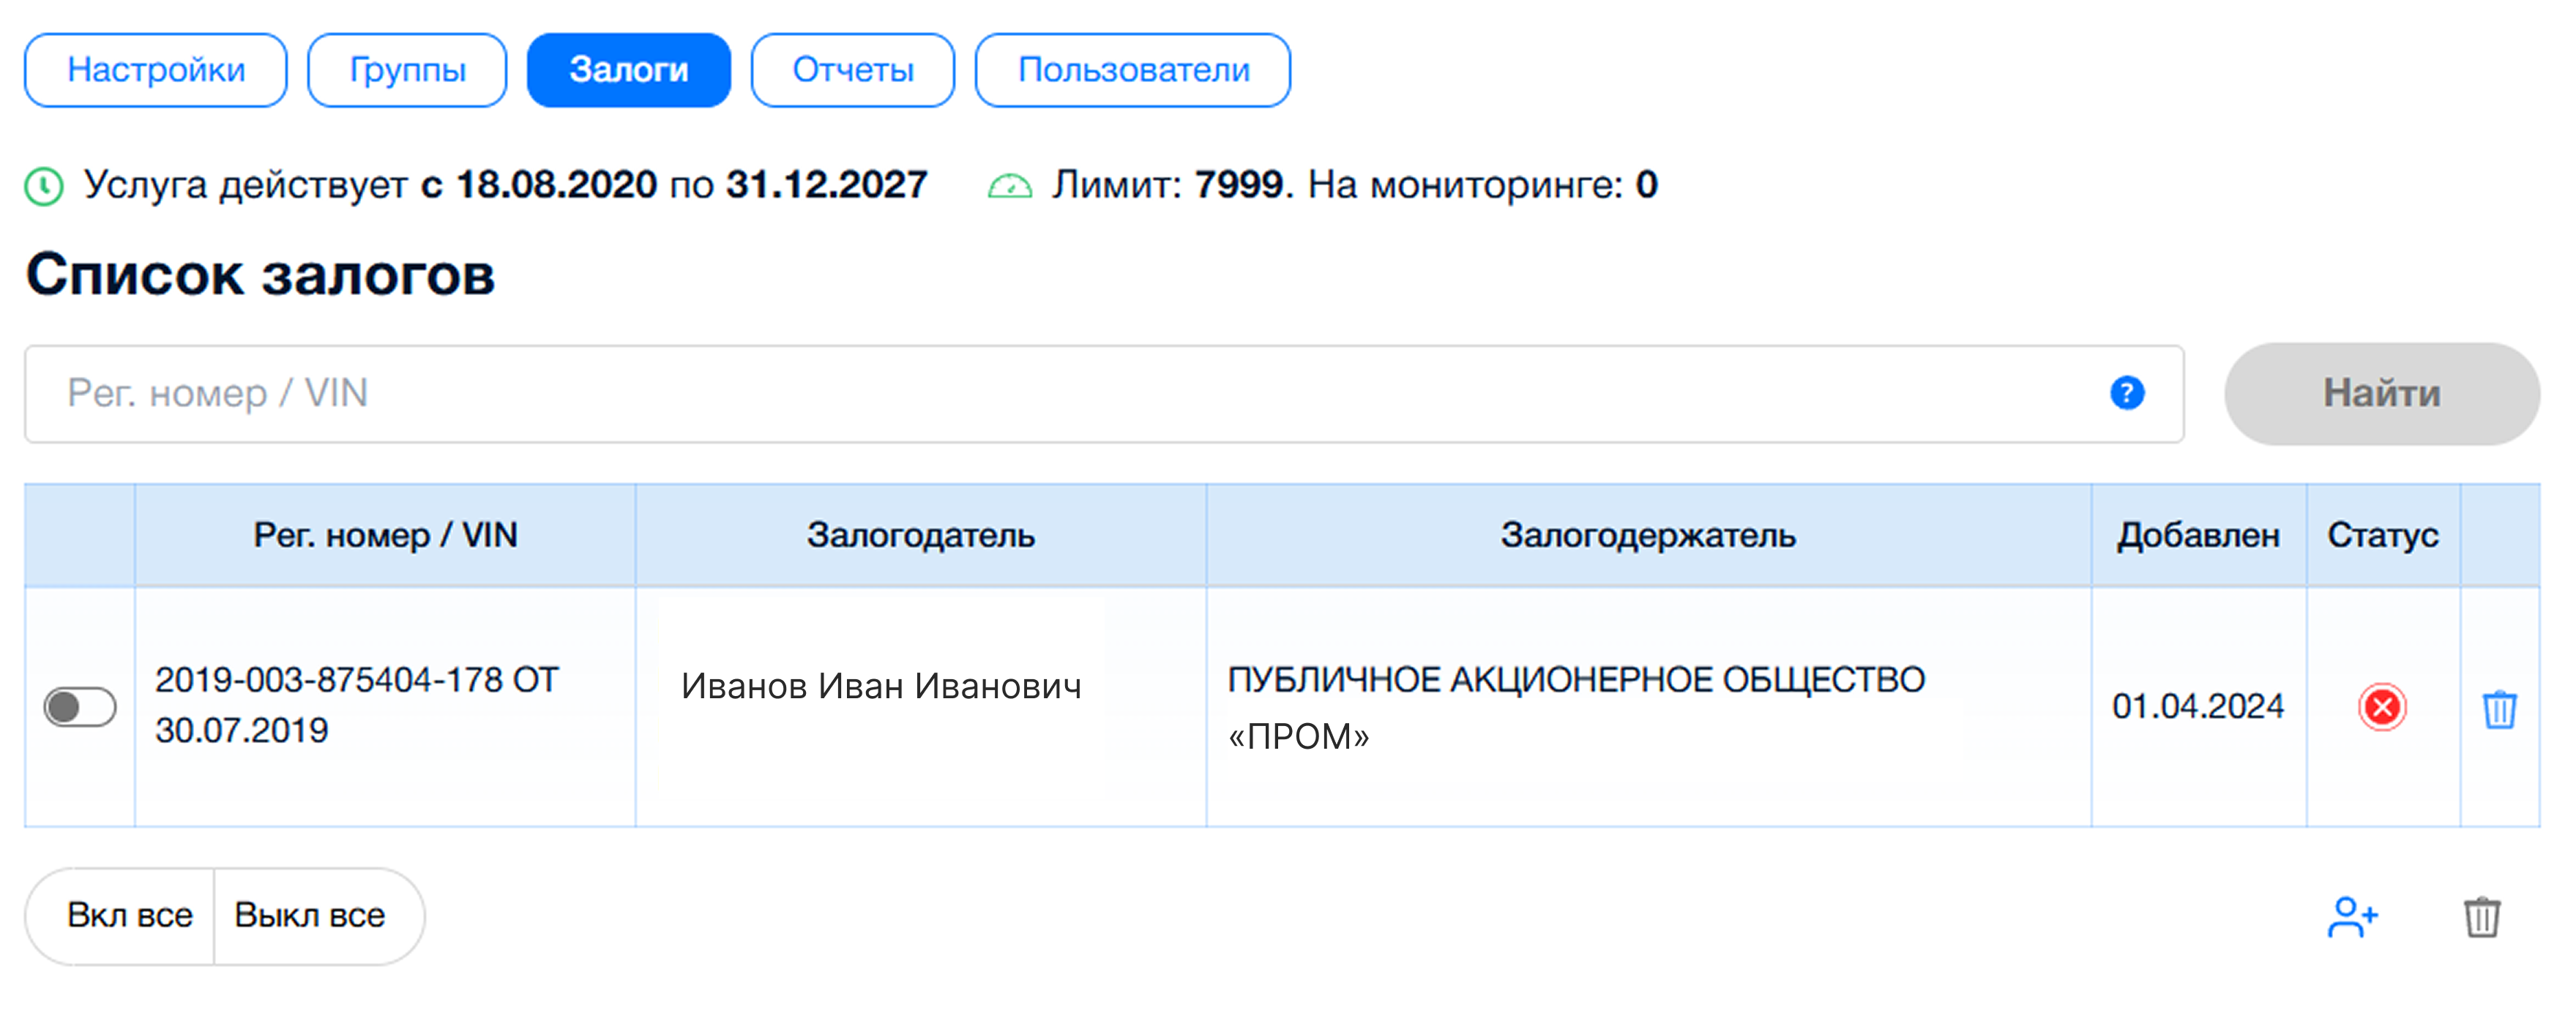
Task: Focus the Рег. номер / VIN search field
Action: click(x=1104, y=394)
